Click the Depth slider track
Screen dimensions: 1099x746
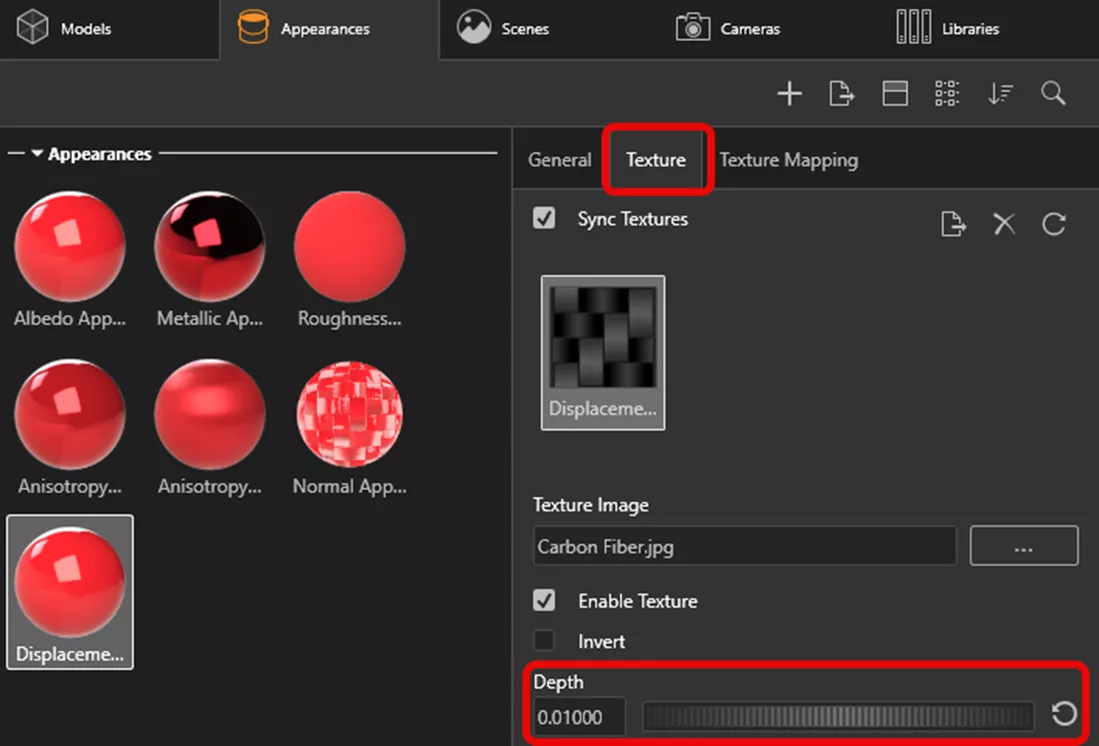pyautogui.click(x=838, y=716)
